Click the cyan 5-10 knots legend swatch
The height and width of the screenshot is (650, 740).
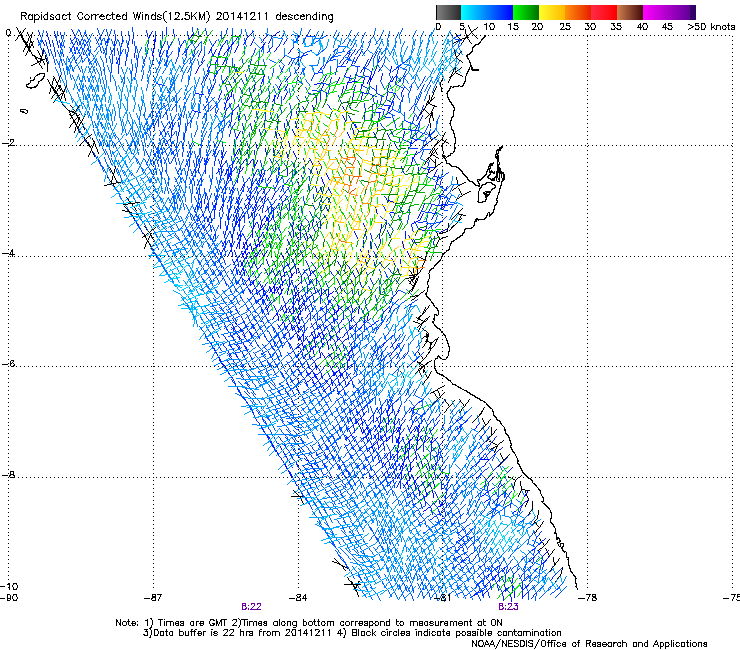point(473,12)
